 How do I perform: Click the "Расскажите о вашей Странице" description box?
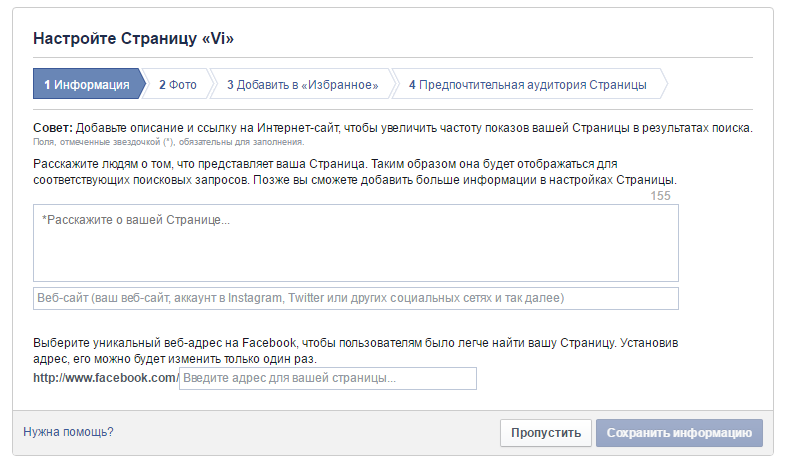[x=355, y=243]
